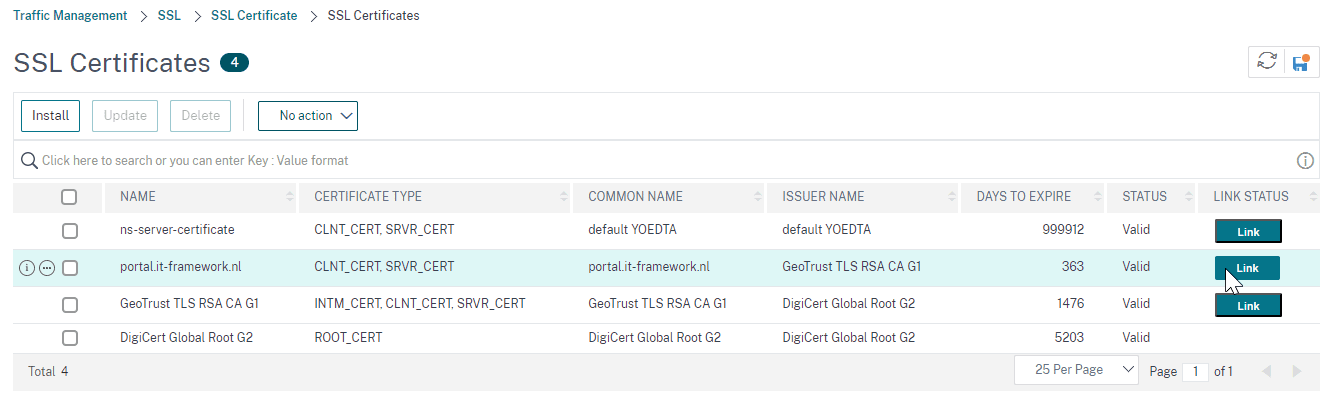This screenshot has height=397, width=1327.
Task: Open more-options ellipsis on portal.it-framework.nl row
Action: 47,268
